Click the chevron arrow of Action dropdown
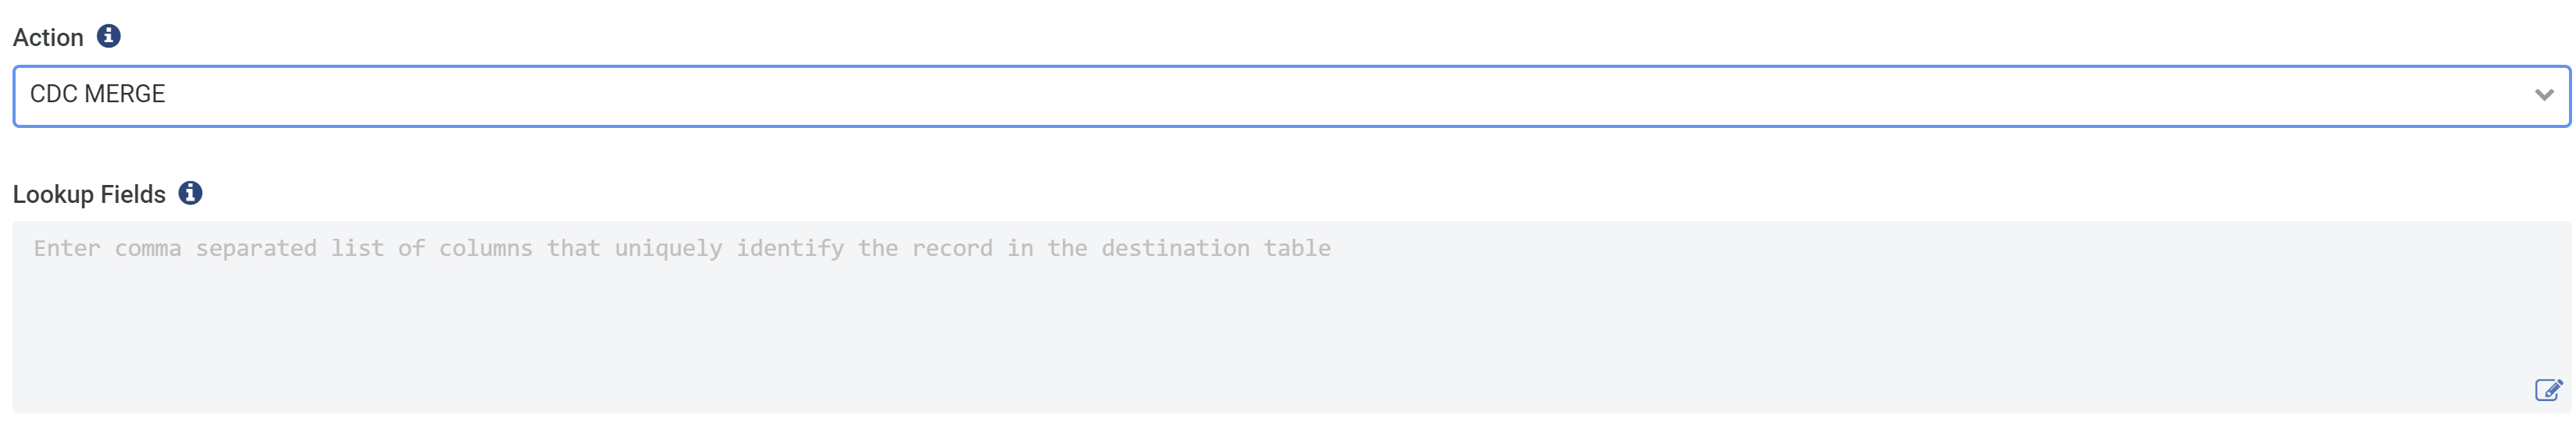The width and height of the screenshot is (2576, 430). coord(2544,95)
